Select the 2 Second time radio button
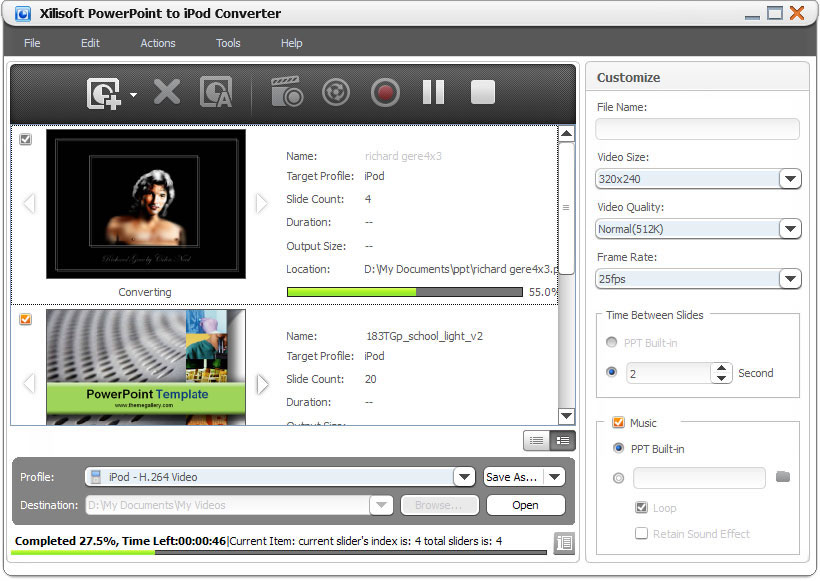Image resolution: width=820 pixels, height=581 pixels. tap(613, 372)
